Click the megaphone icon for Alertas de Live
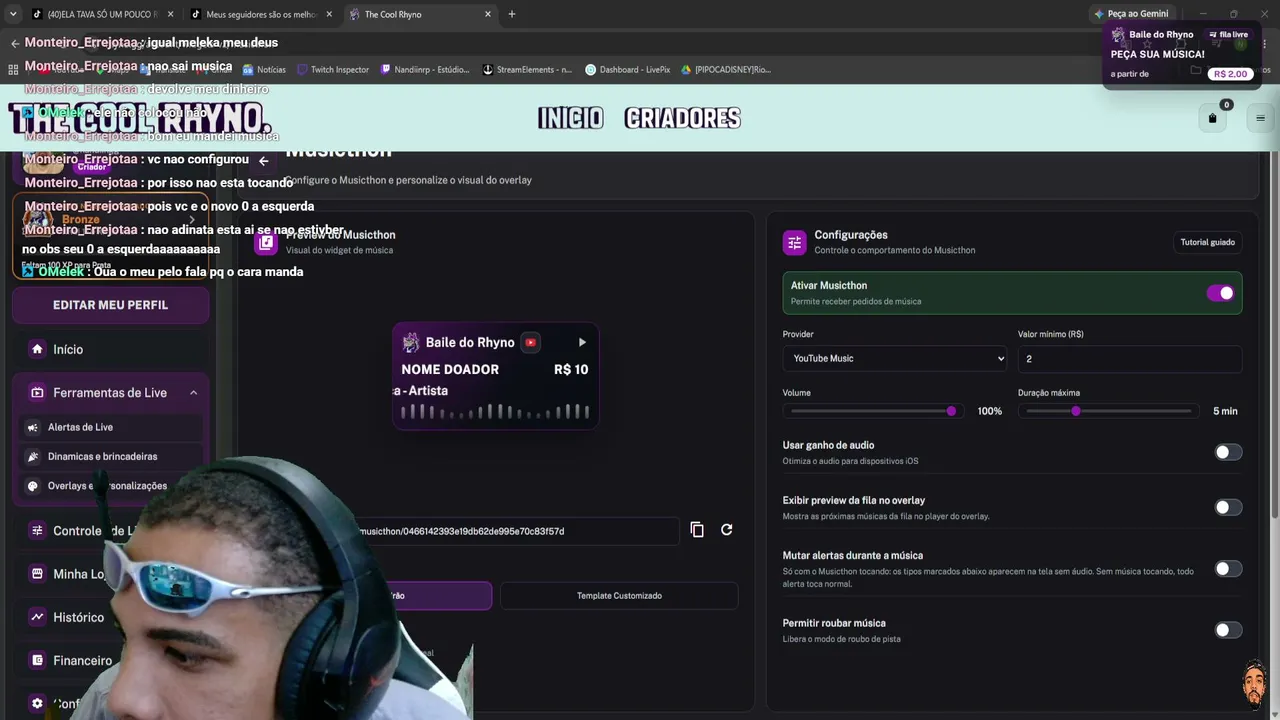The width and height of the screenshot is (1280, 720). pos(33,427)
